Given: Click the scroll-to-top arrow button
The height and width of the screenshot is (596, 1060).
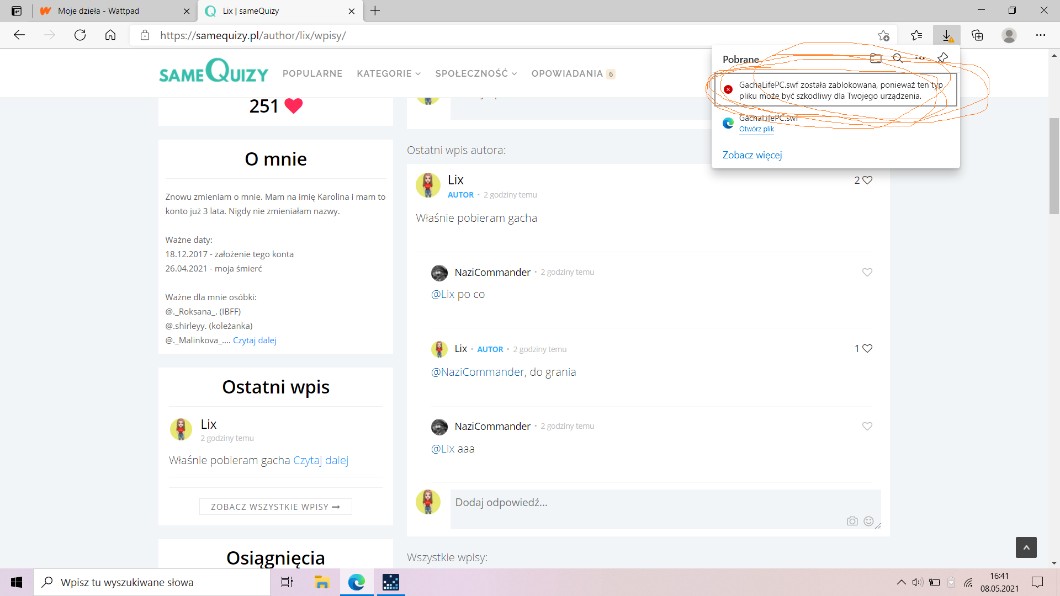Looking at the screenshot, I should pos(1026,547).
